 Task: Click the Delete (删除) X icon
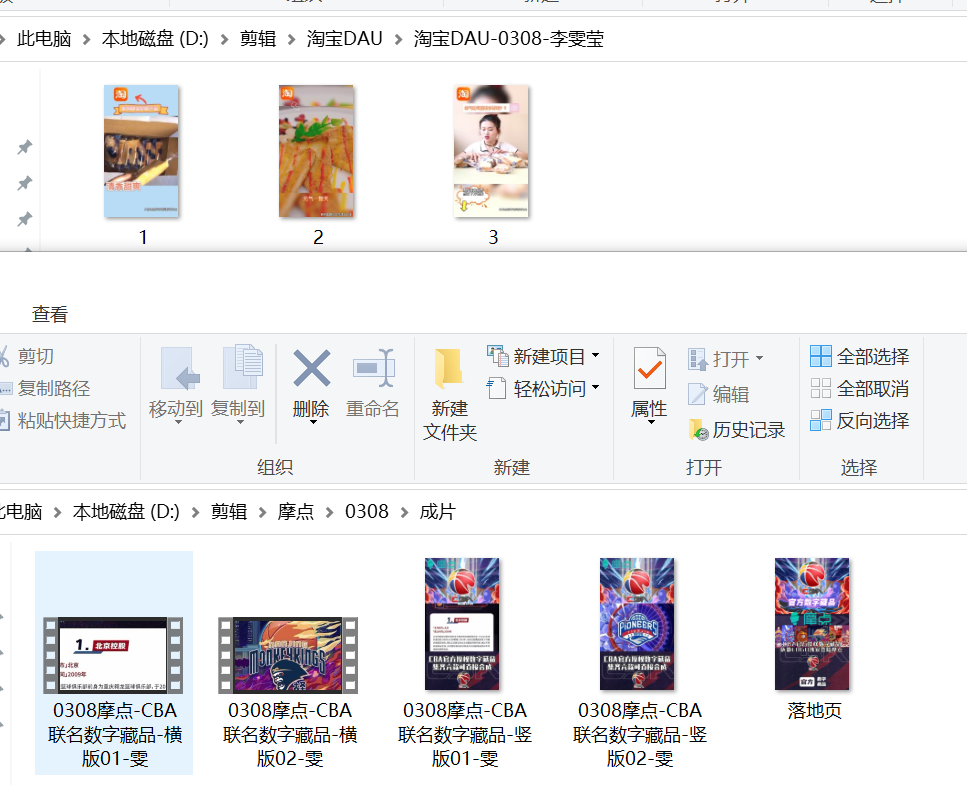click(x=311, y=368)
